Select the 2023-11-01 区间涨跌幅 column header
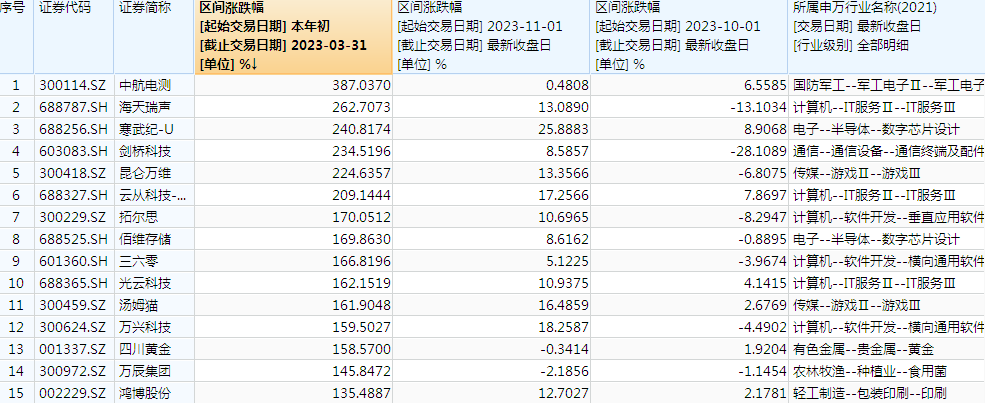Screen dimensions: 985x403 pos(492,37)
